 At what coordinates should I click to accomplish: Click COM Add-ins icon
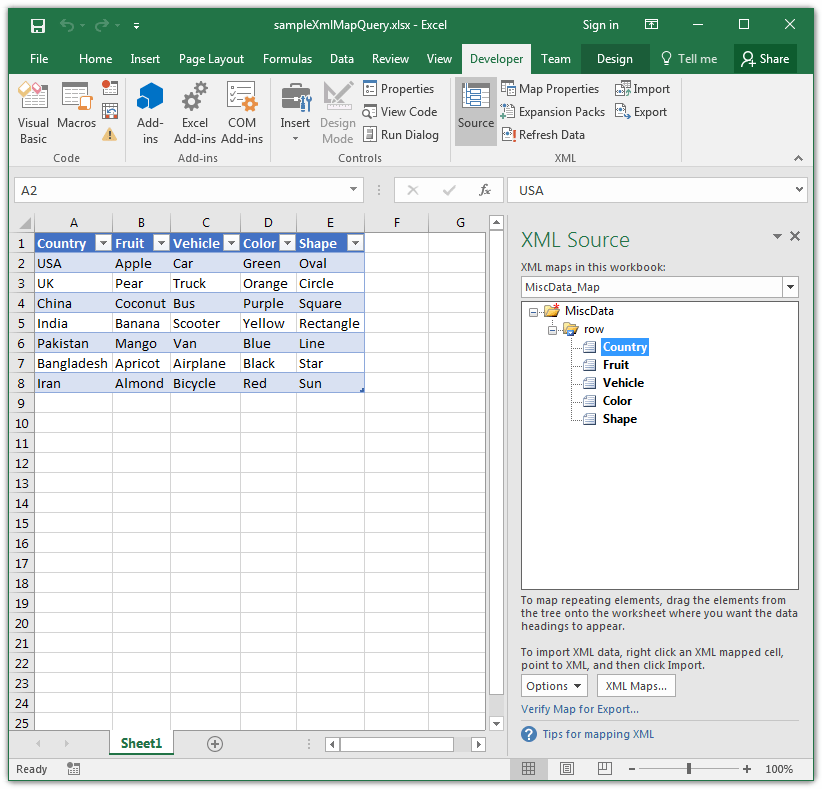click(242, 108)
